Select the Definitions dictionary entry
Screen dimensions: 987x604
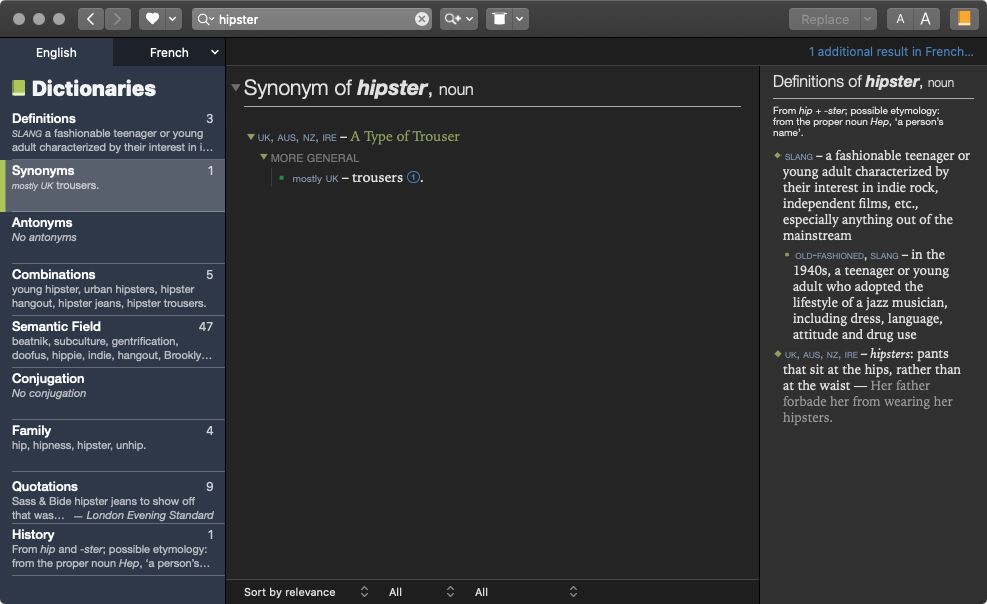[x=112, y=132]
